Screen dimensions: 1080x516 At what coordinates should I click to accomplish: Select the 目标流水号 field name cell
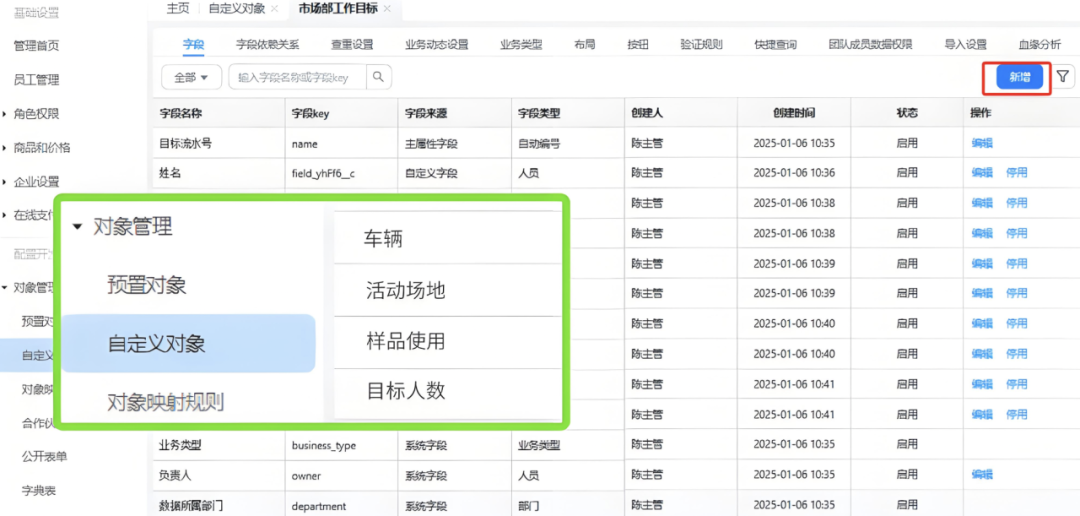(185, 144)
